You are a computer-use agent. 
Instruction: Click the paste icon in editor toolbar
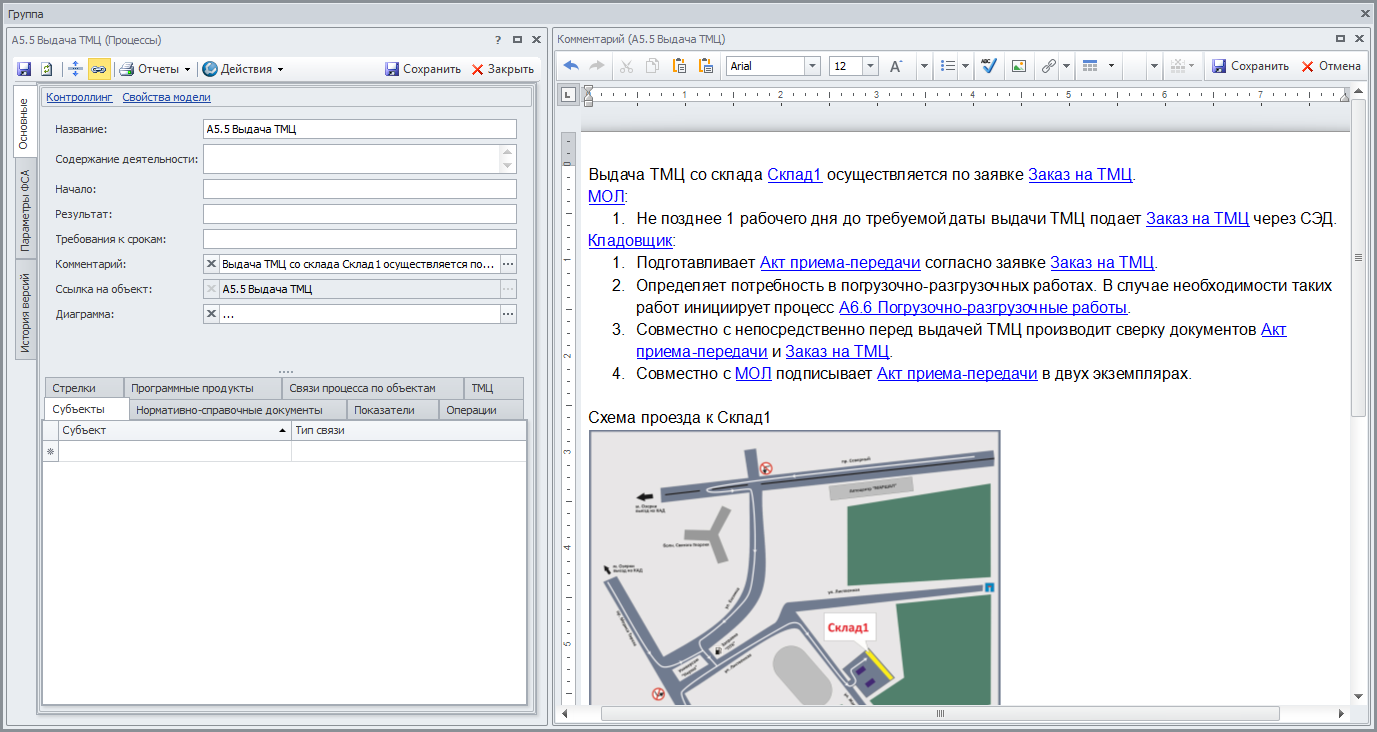[x=680, y=66]
